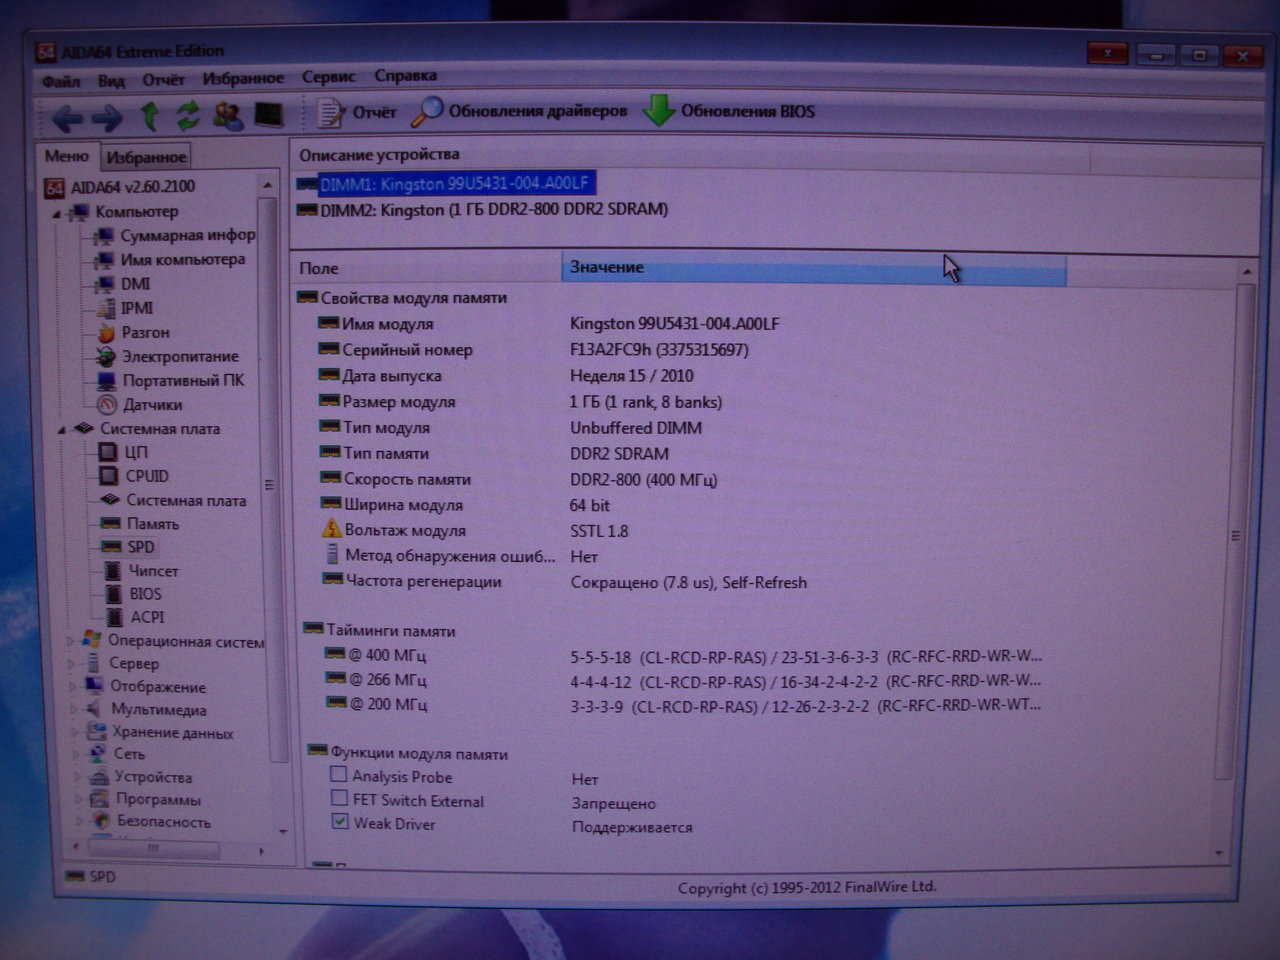Expand the Операционная система node
This screenshot has width=1280, height=960.
point(71,641)
